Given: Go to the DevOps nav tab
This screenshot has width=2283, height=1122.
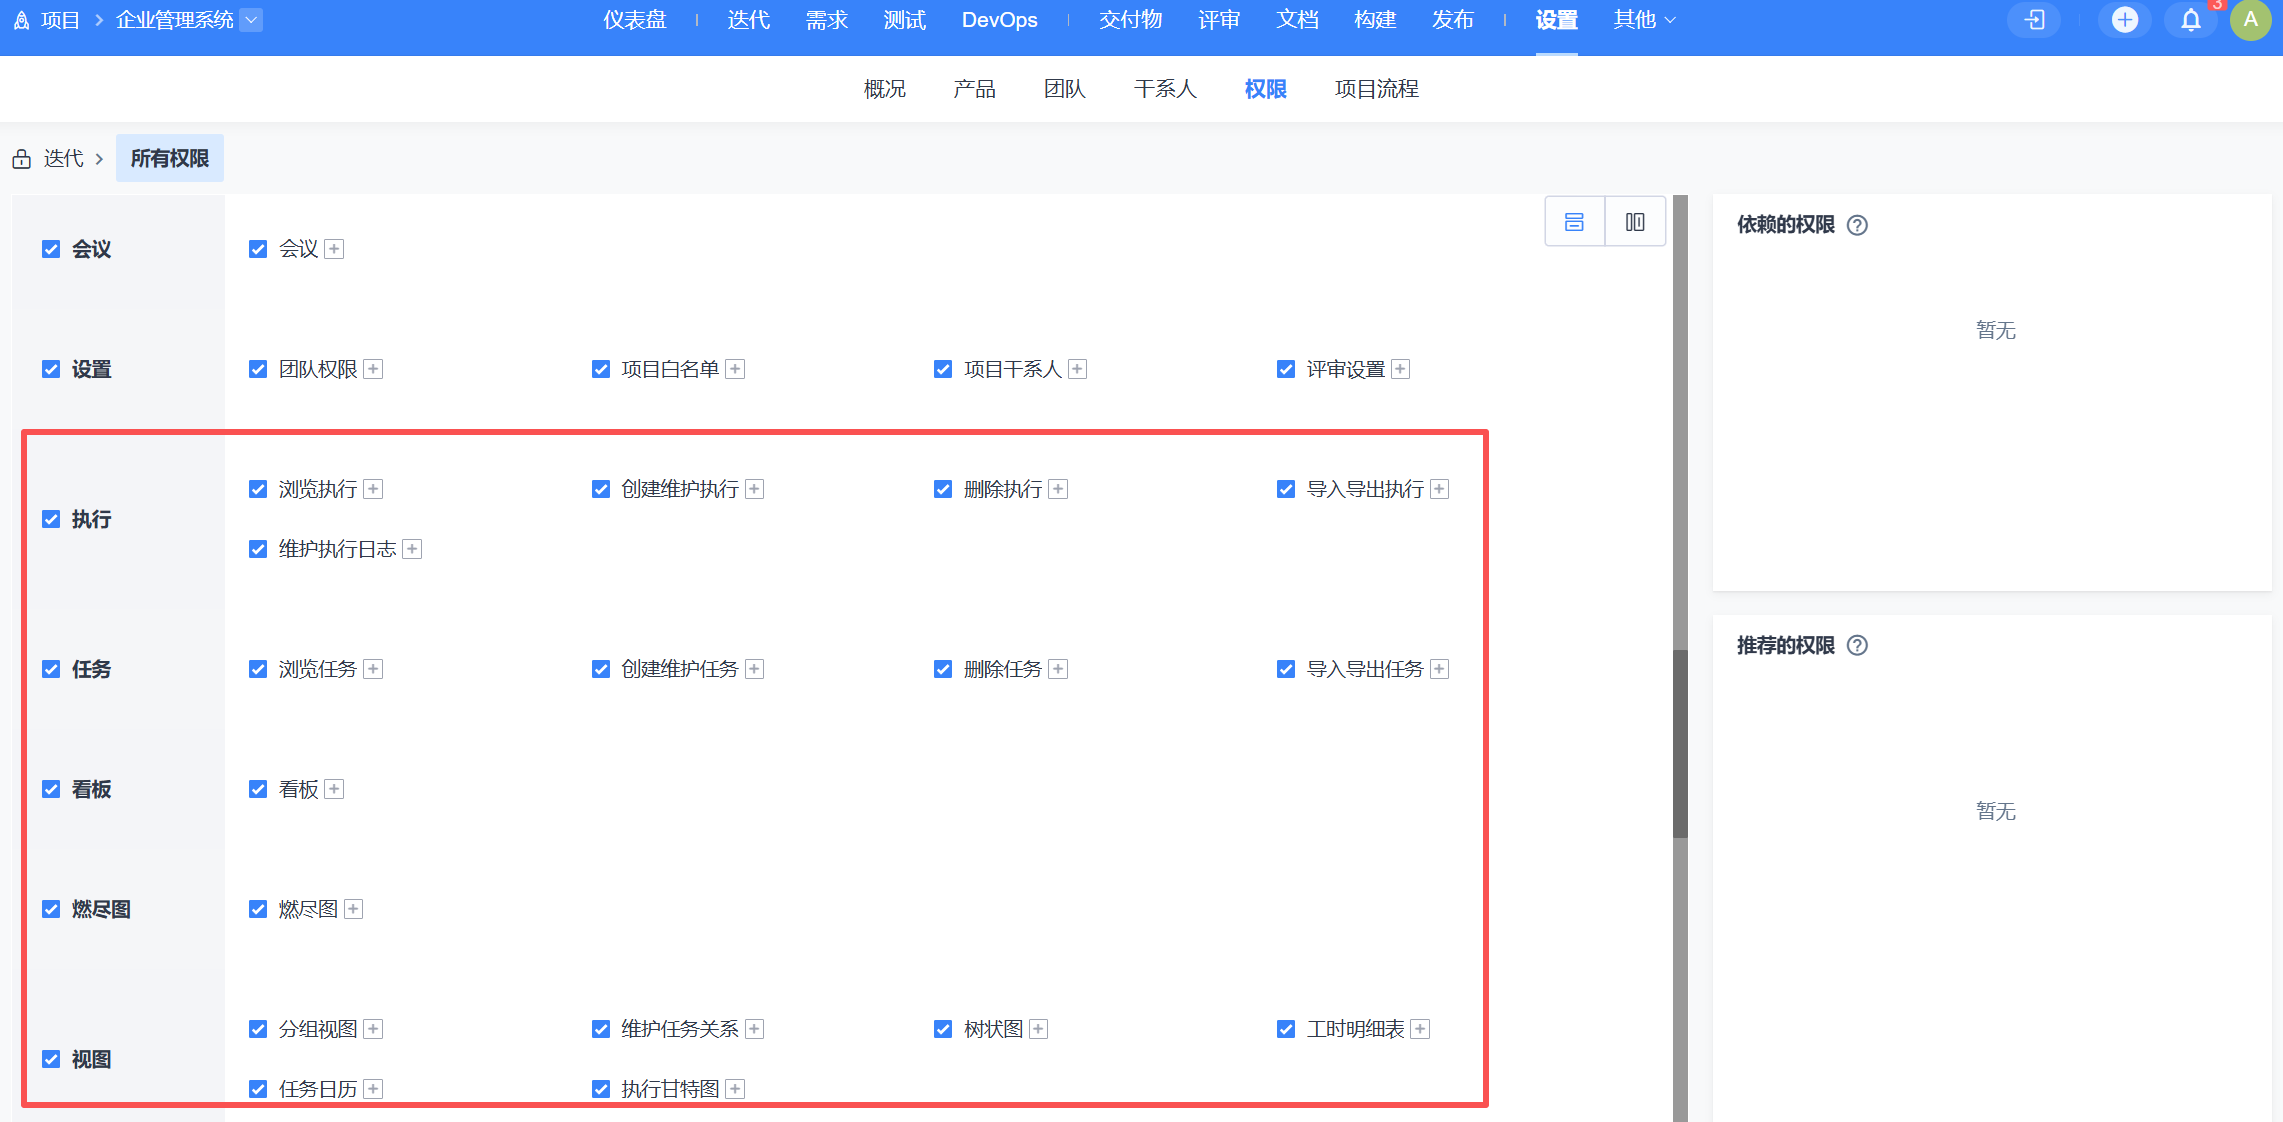Looking at the screenshot, I should tap(999, 20).
